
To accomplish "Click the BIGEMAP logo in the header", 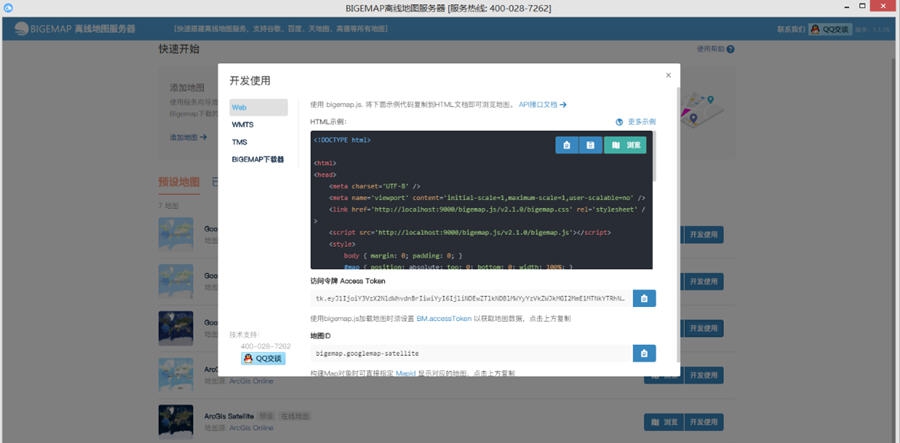I will [75, 29].
